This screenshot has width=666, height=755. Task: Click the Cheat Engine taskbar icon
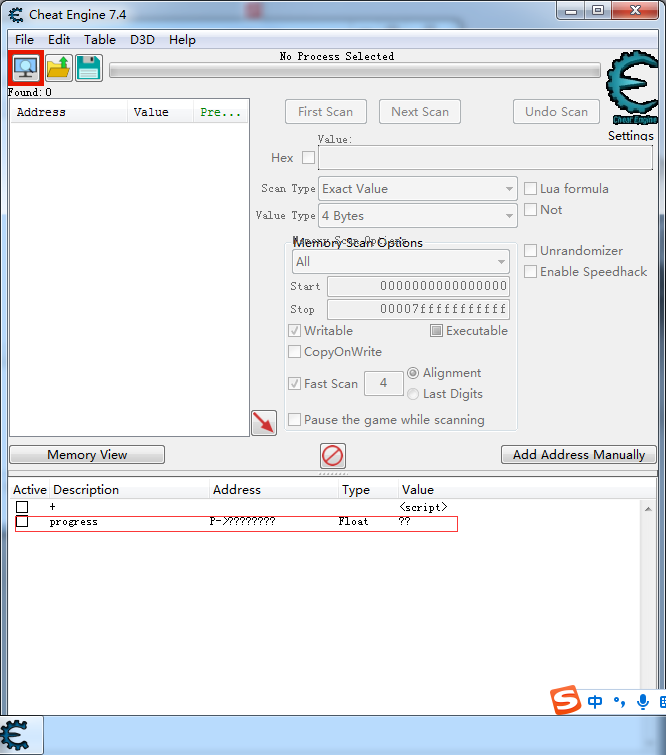pyautogui.click(x=15, y=735)
